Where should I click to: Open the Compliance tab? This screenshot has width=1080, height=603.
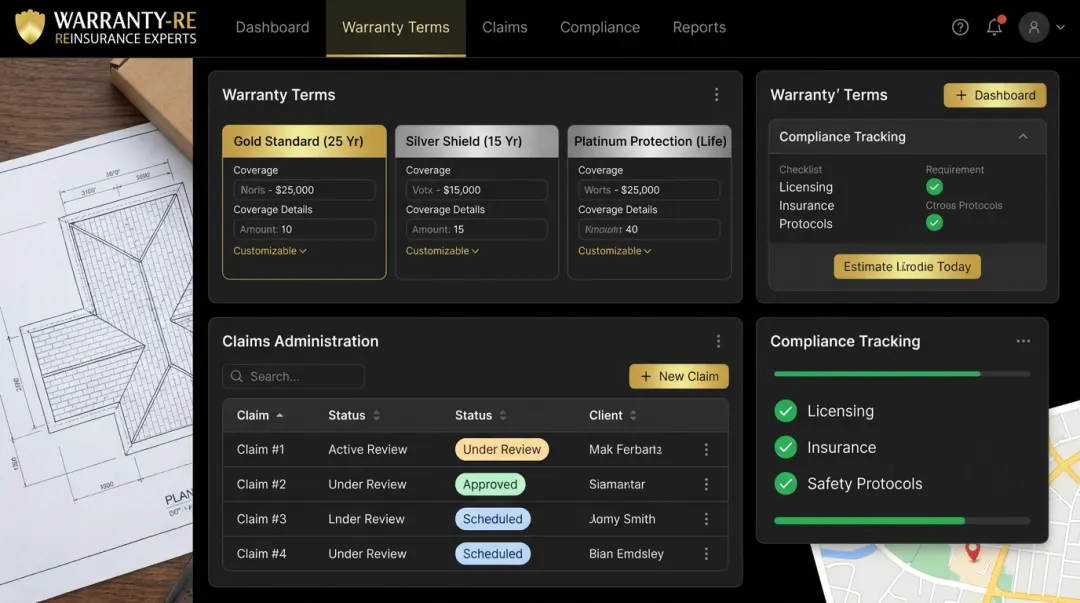(600, 28)
